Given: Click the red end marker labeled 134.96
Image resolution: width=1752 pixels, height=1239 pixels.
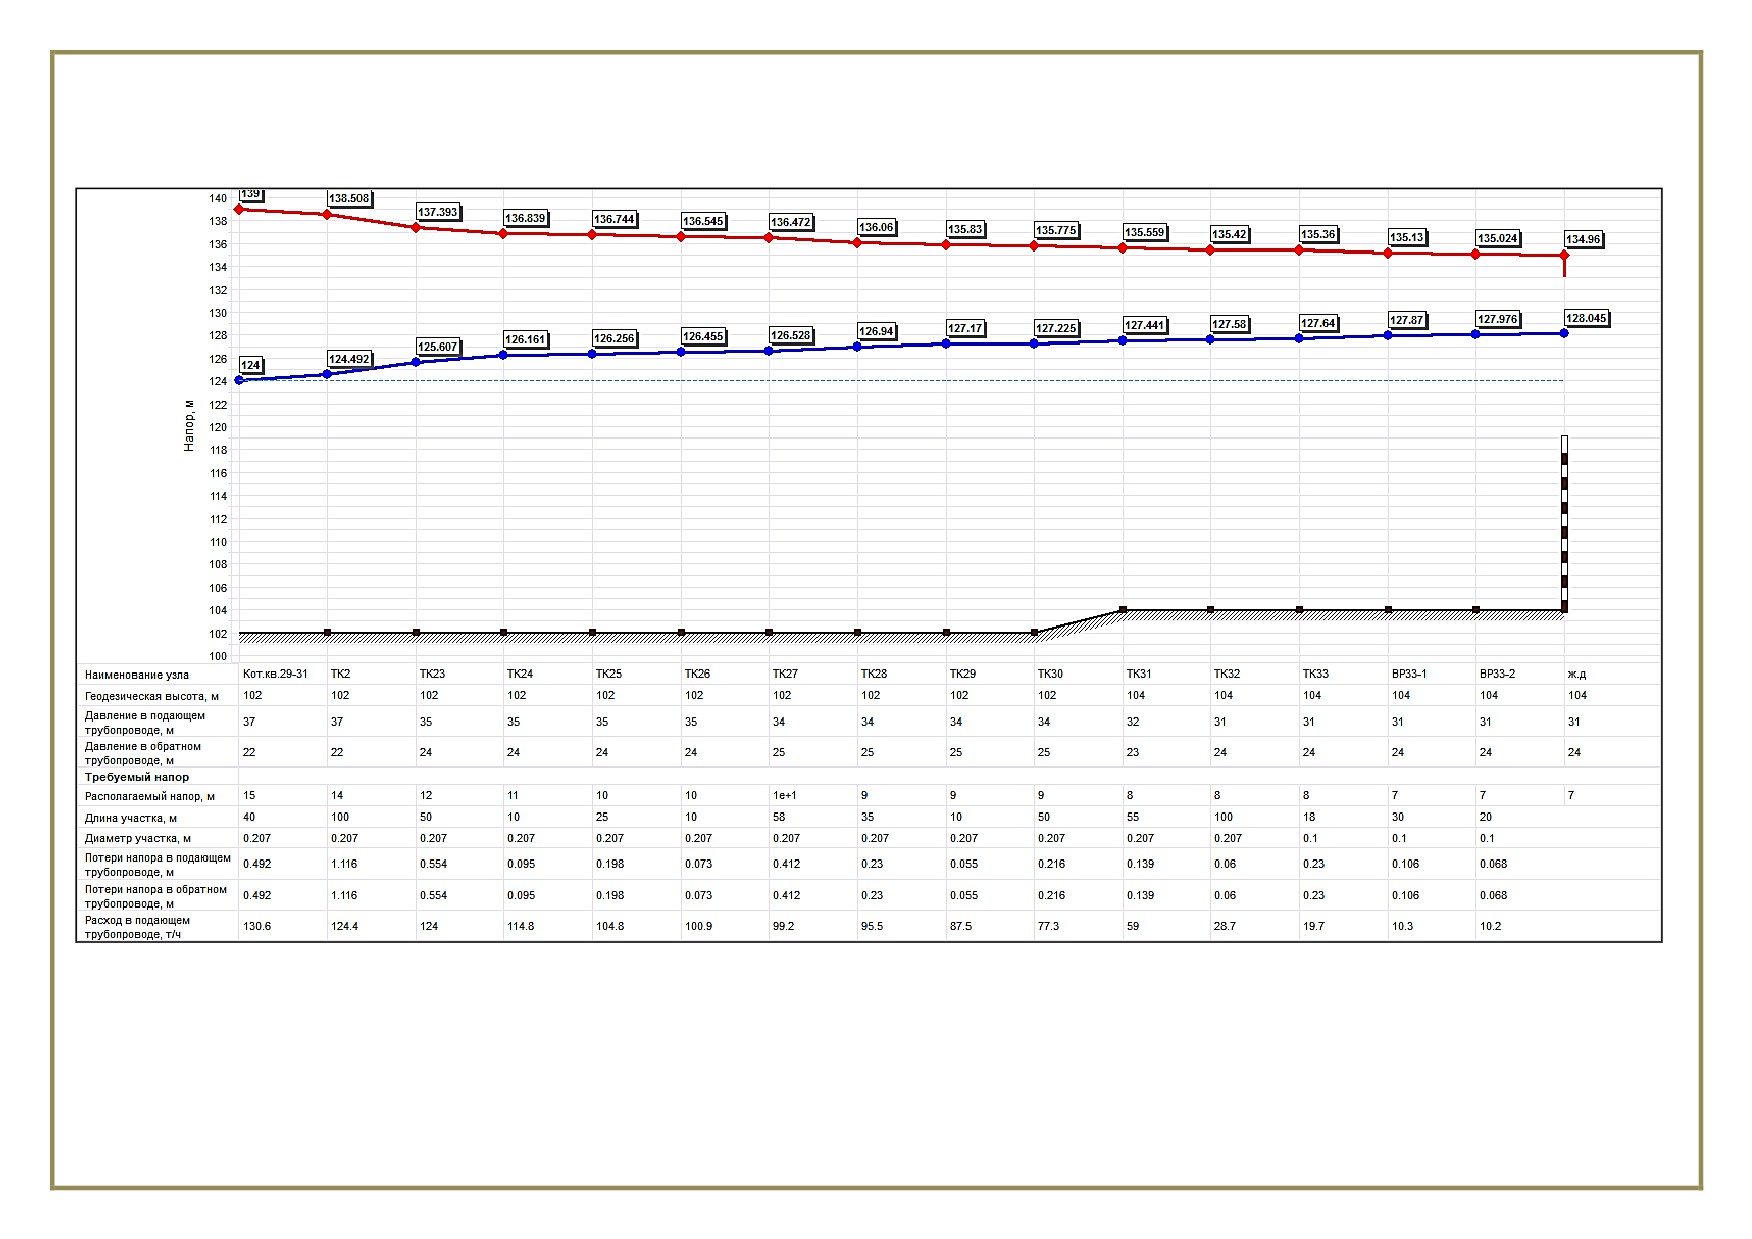Looking at the screenshot, I should click(x=1564, y=256).
